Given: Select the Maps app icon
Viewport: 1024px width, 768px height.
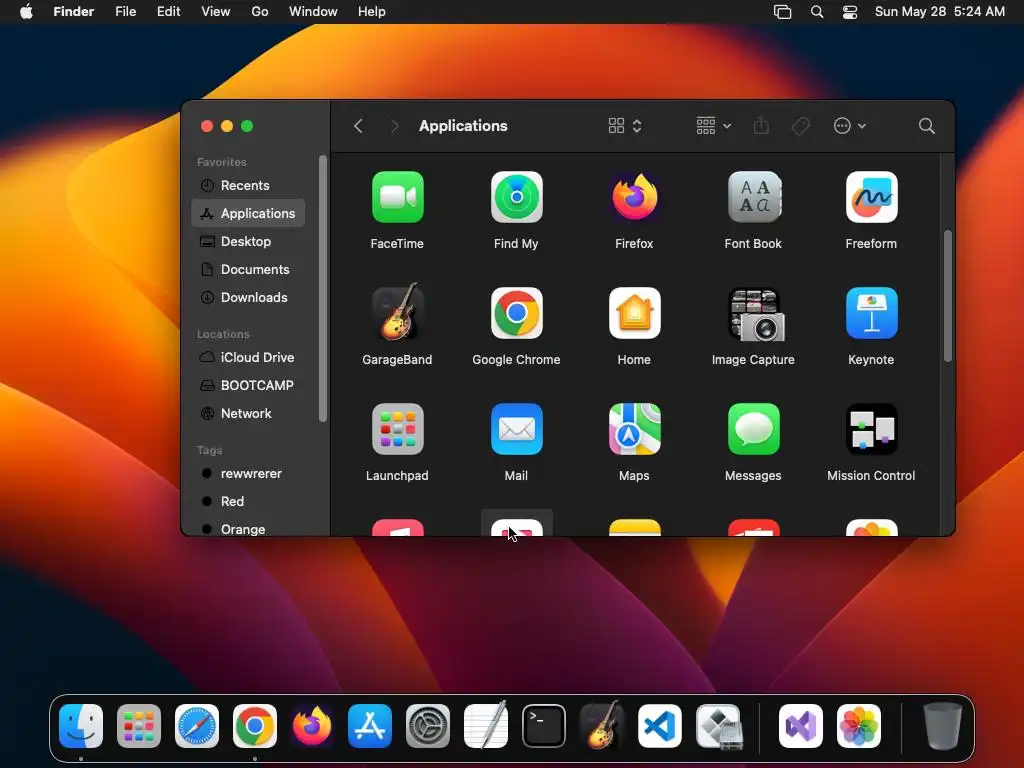Looking at the screenshot, I should click(634, 429).
